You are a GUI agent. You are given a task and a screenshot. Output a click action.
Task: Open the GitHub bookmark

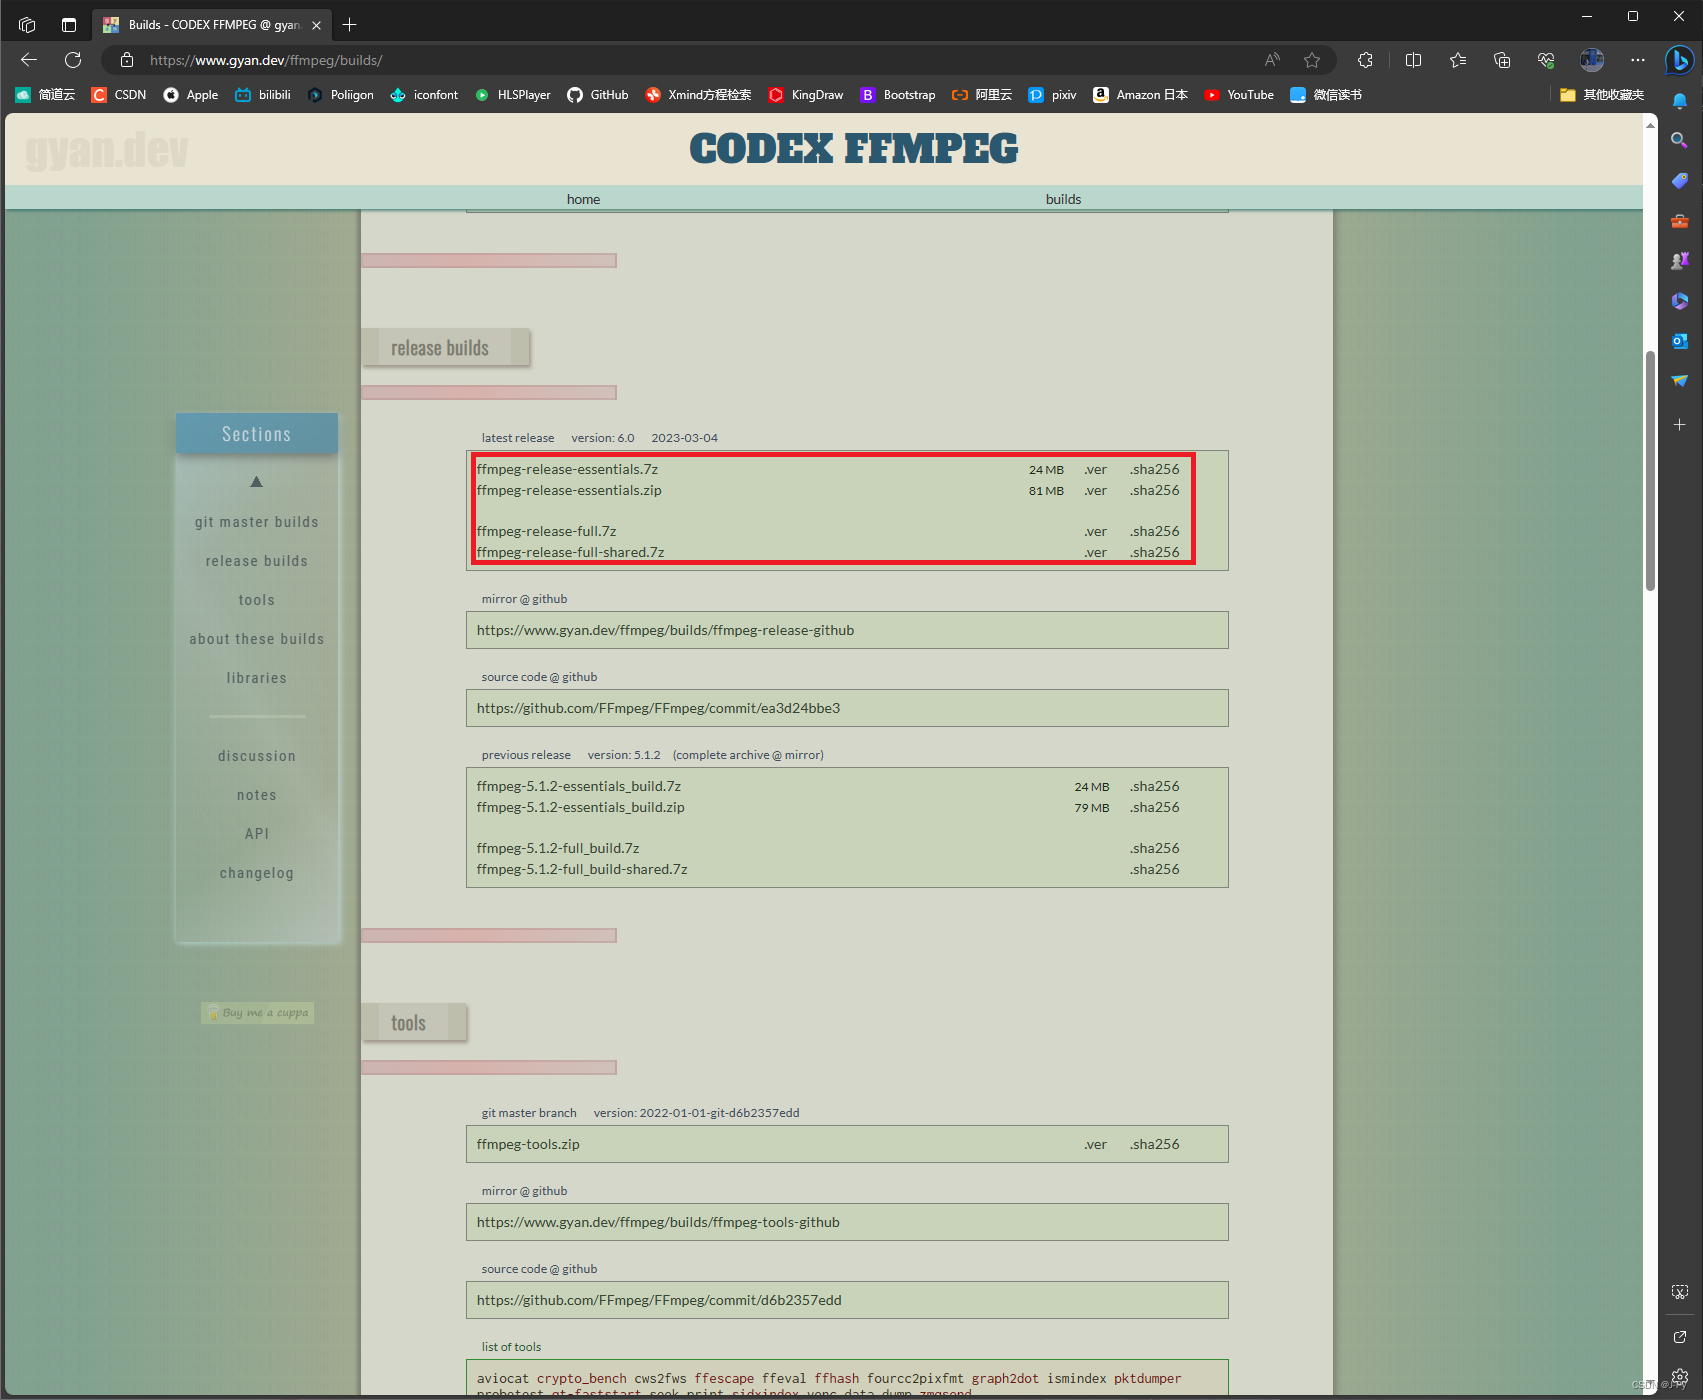[598, 95]
